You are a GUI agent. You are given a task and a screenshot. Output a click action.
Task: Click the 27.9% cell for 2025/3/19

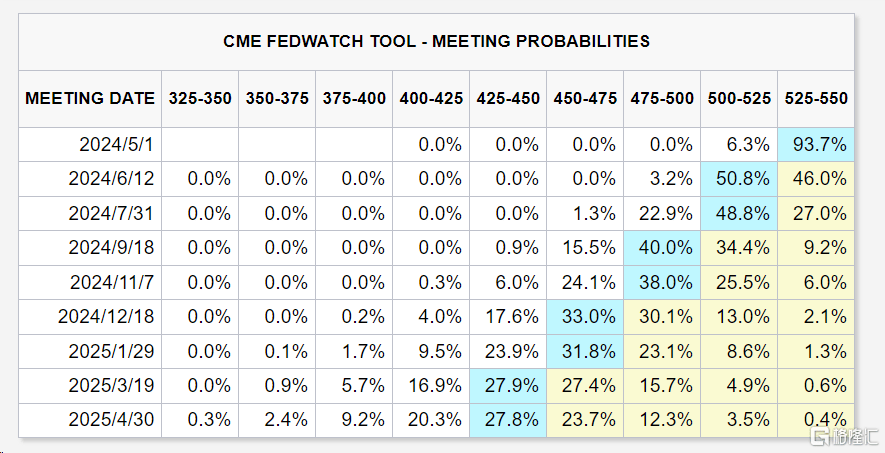(x=508, y=386)
